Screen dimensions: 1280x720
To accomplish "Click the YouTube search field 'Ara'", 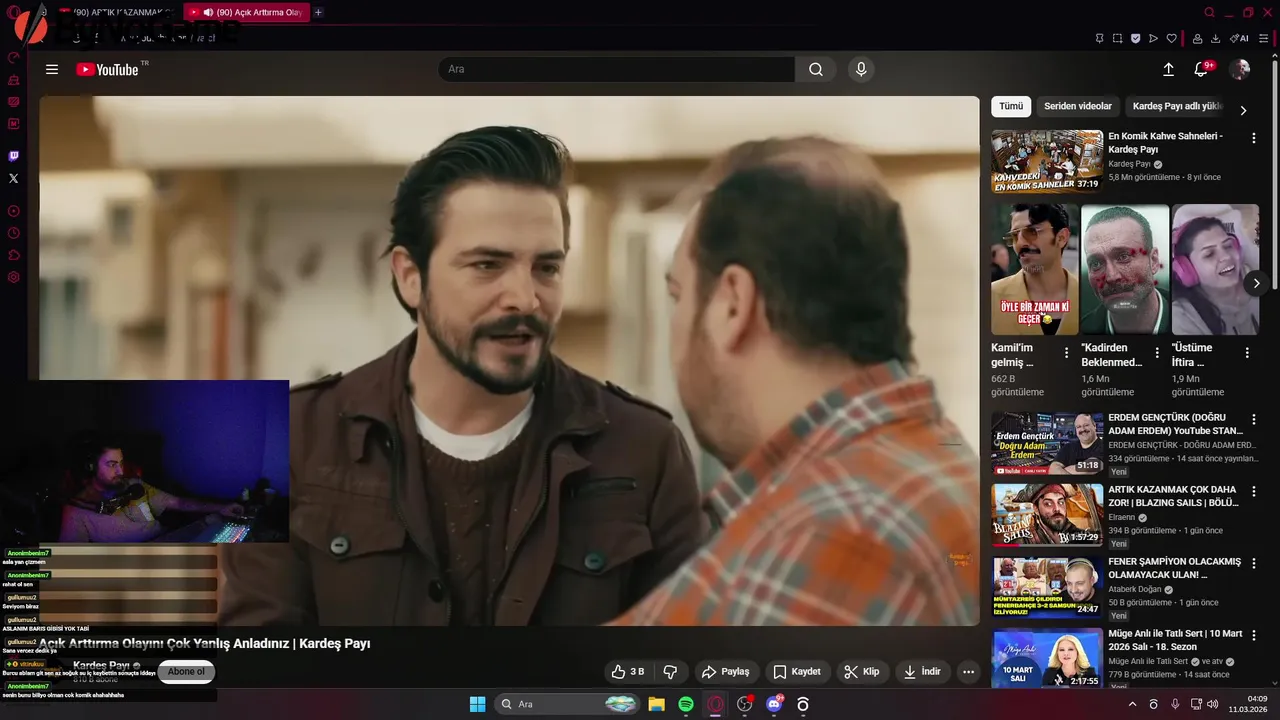I will click(x=616, y=69).
